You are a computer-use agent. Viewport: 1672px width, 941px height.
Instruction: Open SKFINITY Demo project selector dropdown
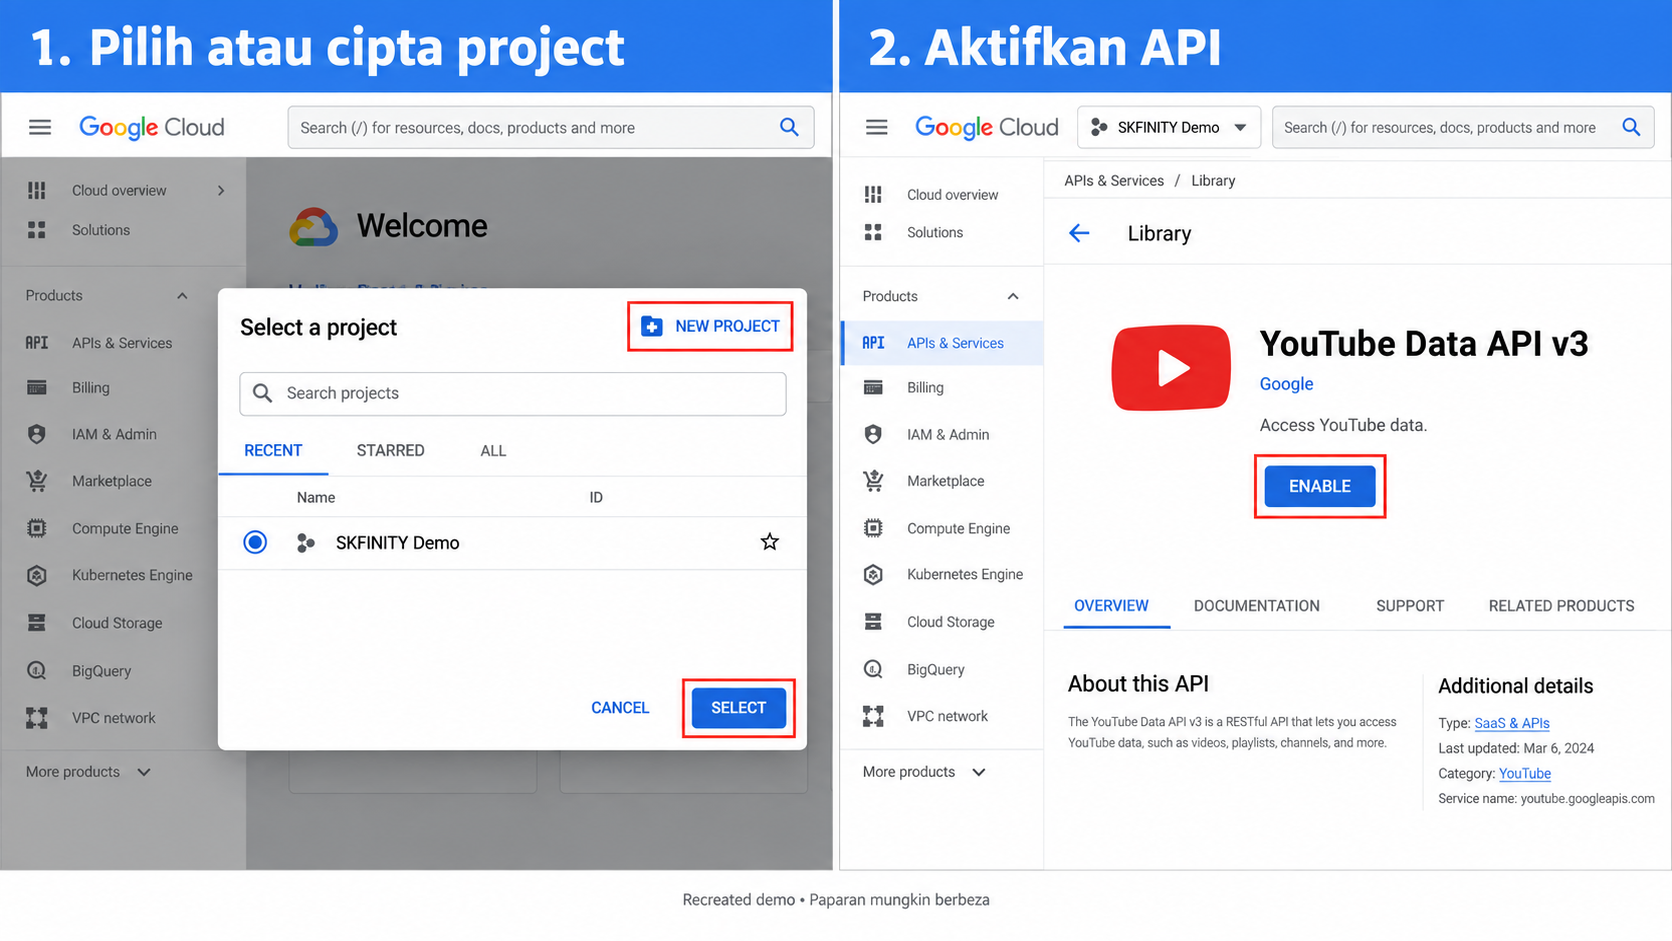(1168, 127)
